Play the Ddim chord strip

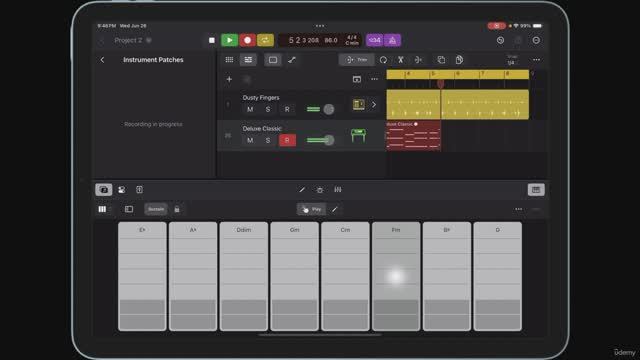(x=244, y=276)
